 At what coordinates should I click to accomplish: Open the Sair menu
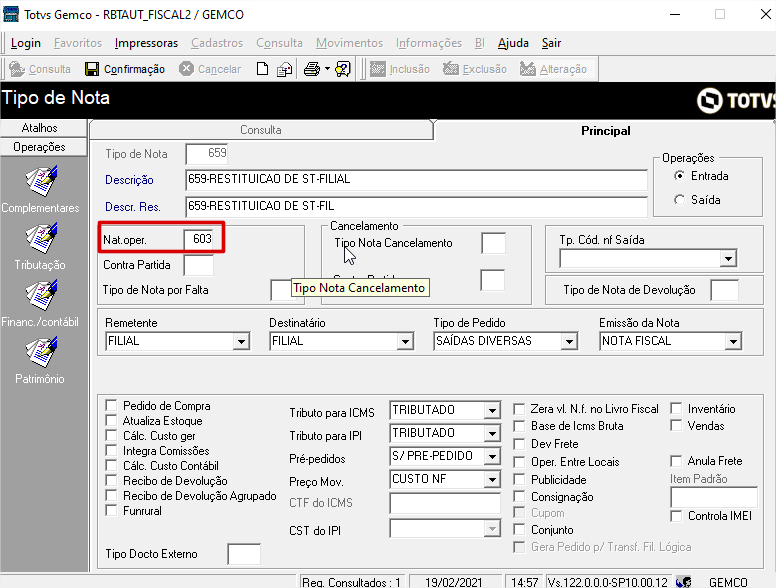pyautogui.click(x=551, y=44)
